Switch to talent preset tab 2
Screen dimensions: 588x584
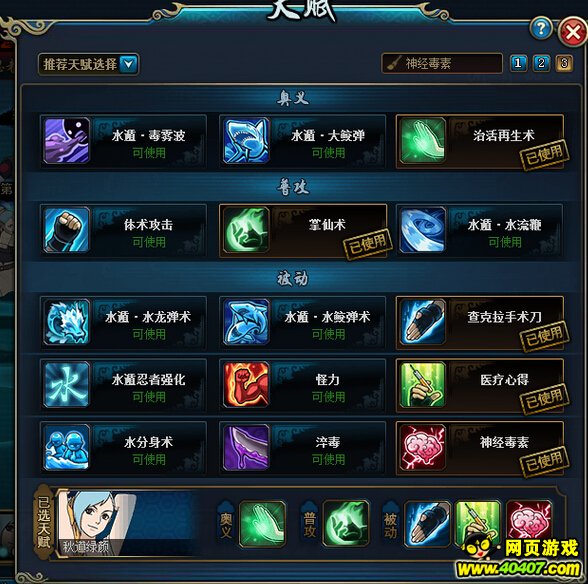(541, 63)
